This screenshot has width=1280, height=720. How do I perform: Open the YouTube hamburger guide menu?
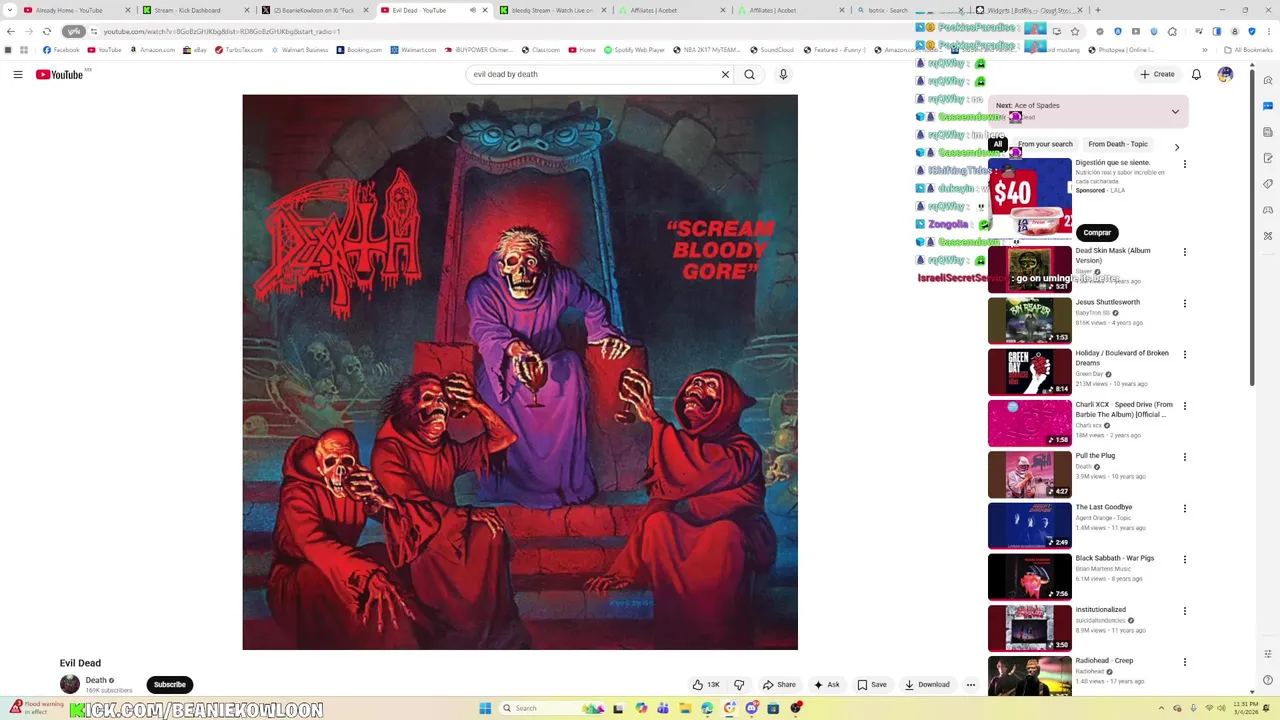click(x=18, y=74)
